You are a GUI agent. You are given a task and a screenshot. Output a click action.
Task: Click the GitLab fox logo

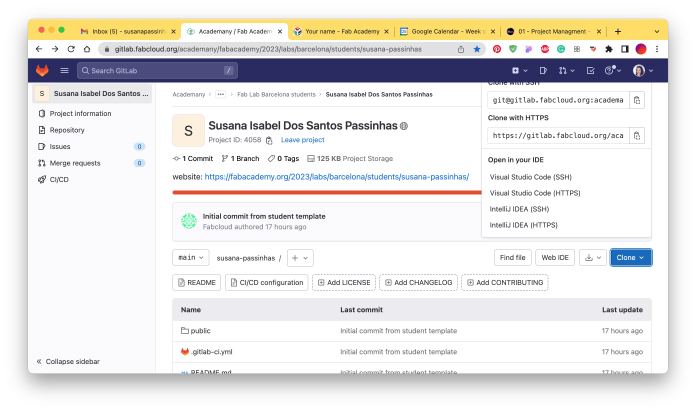point(42,71)
